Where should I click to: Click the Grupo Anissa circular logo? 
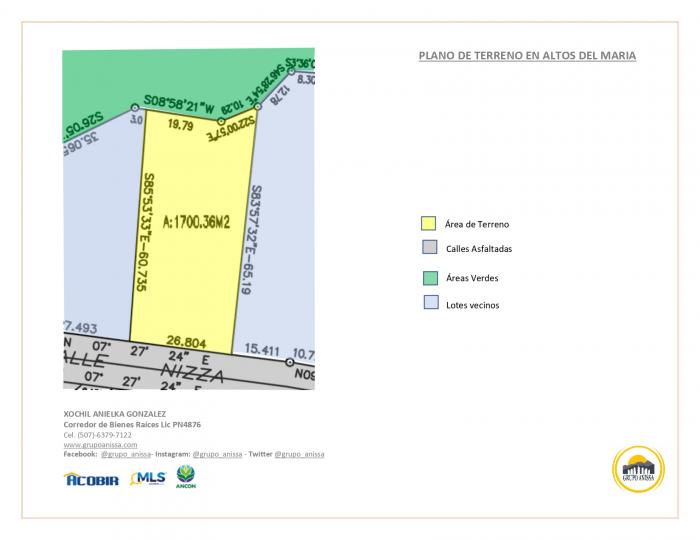(637, 469)
